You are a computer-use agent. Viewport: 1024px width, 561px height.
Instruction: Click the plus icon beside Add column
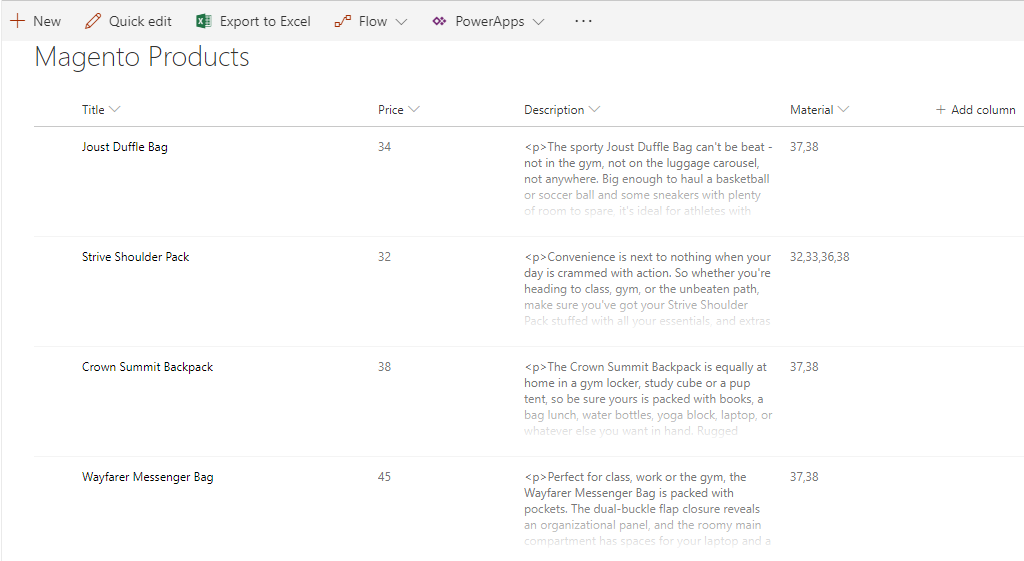pos(940,110)
